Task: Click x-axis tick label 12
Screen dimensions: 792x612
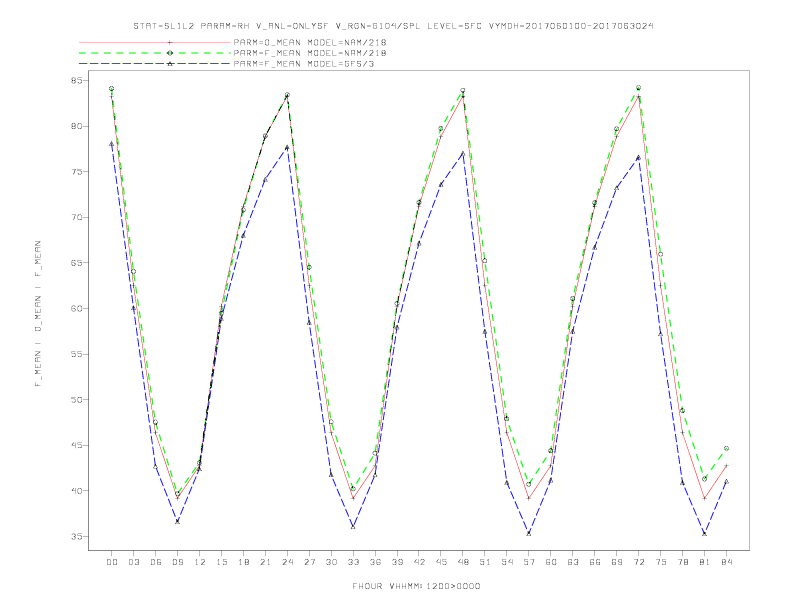Action: [200, 562]
